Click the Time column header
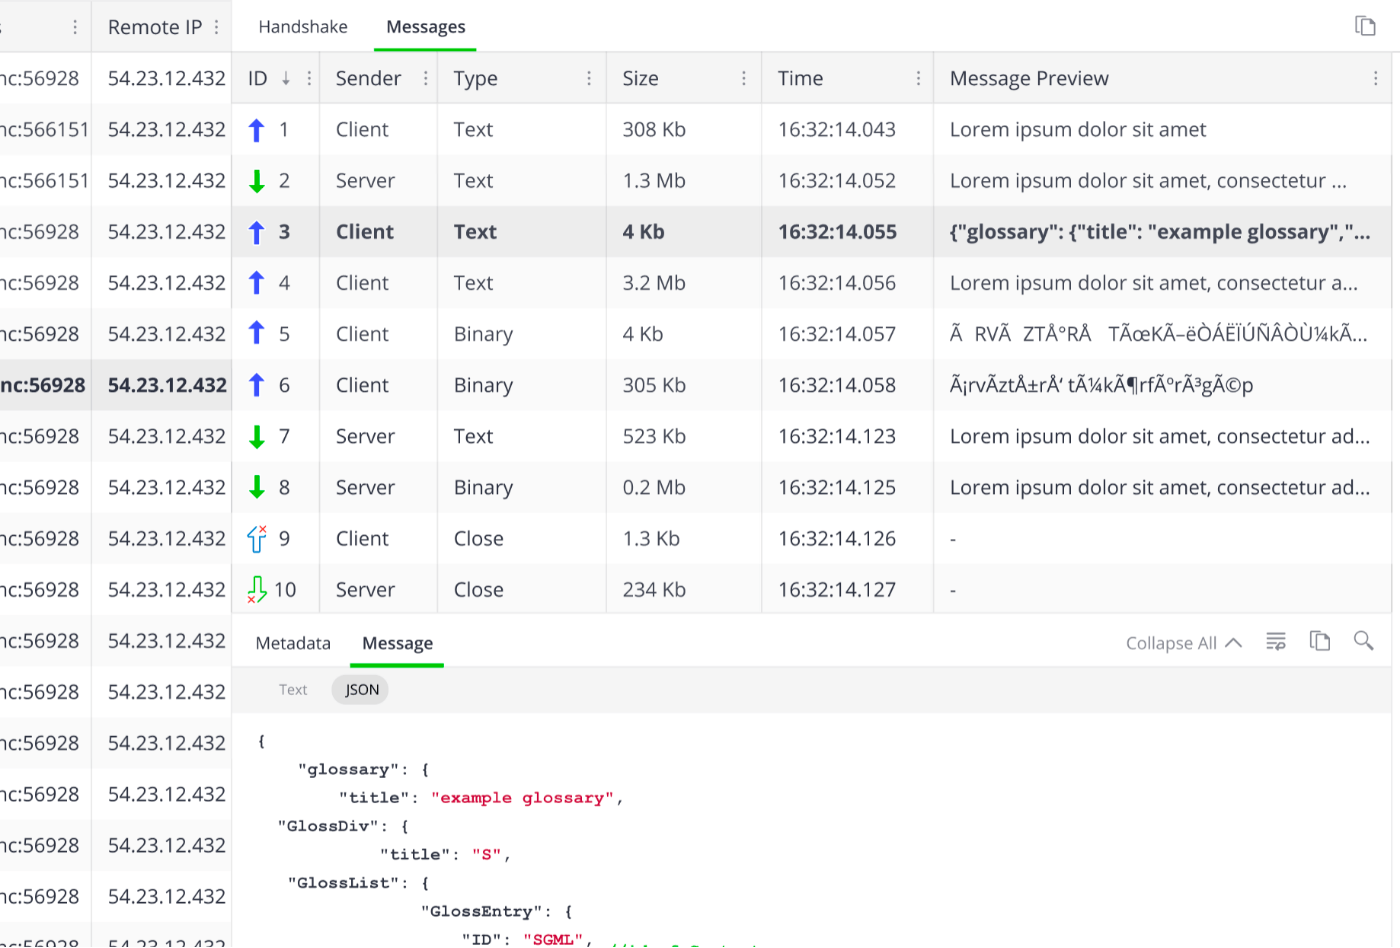 point(800,78)
